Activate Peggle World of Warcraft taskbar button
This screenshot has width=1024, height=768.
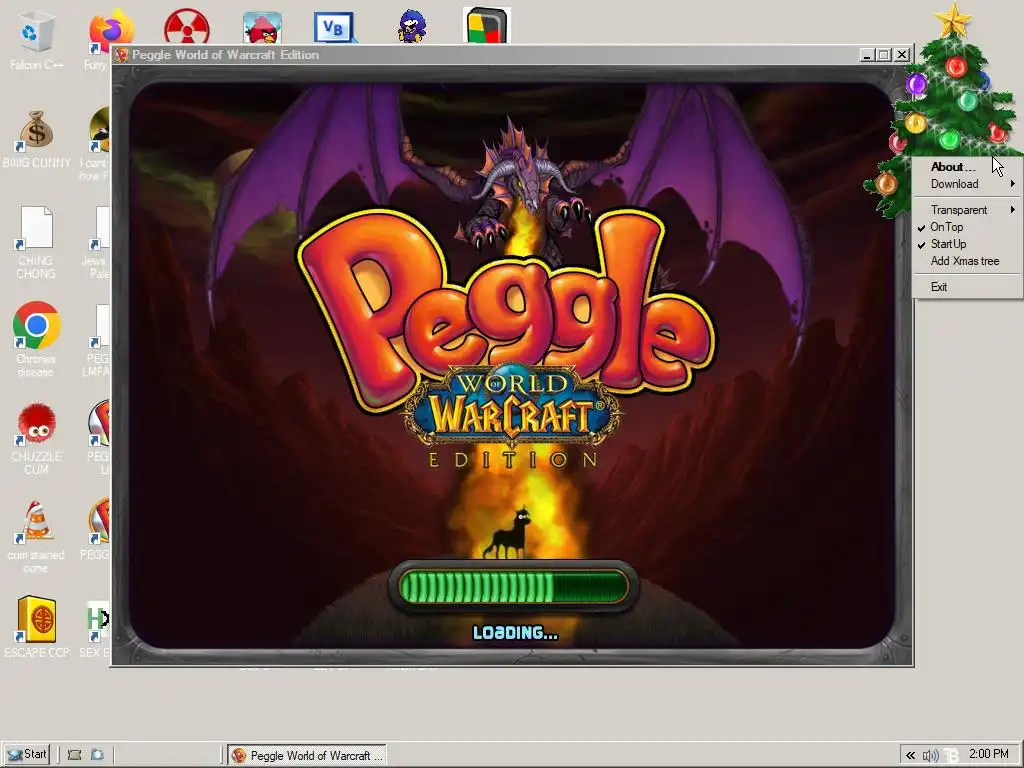tap(307, 756)
